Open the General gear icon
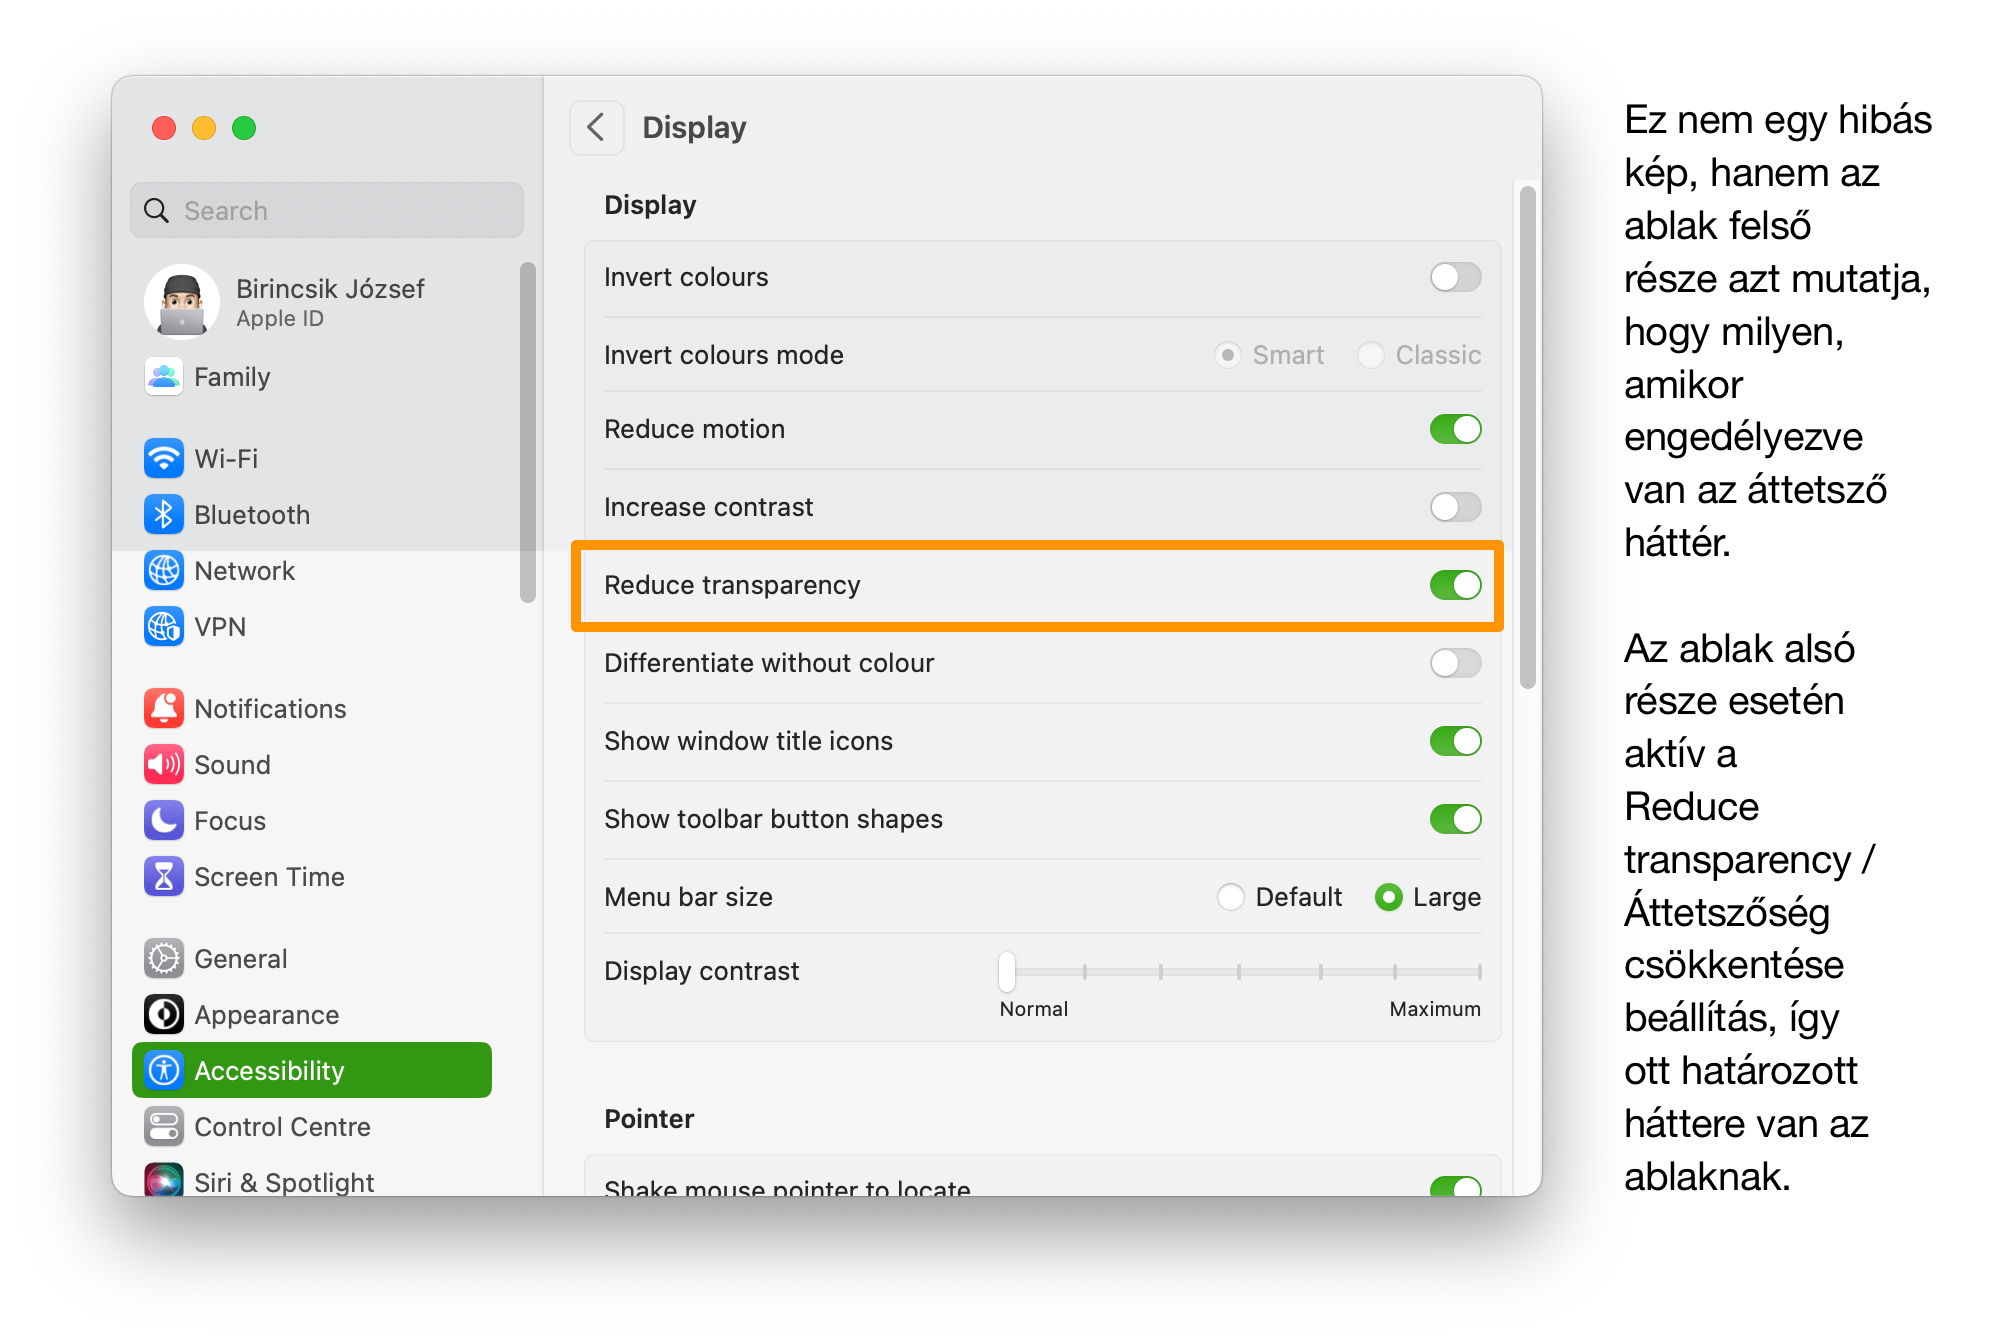The width and height of the screenshot is (2000, 1344). click(164, 959)
